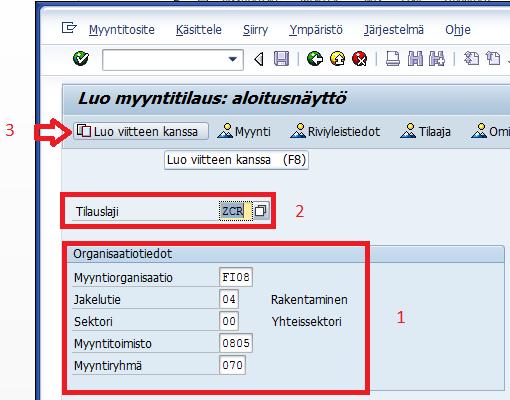
Task: Click the Tilauslaji label
Action: click(x=97, y=211)
